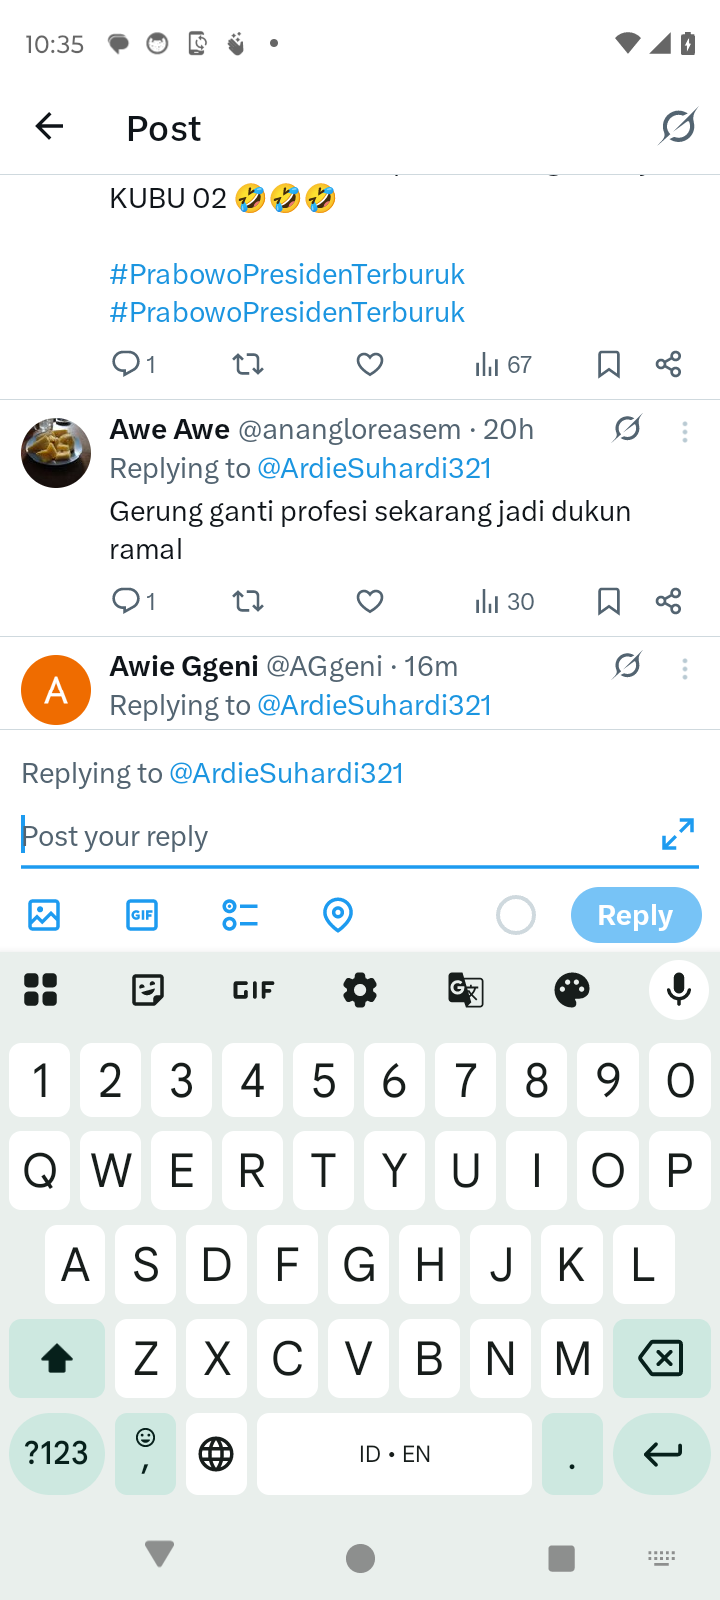The image size is (720, 1600).
Task: Open keyboard theme color palette
Action: tap(572, 990)
